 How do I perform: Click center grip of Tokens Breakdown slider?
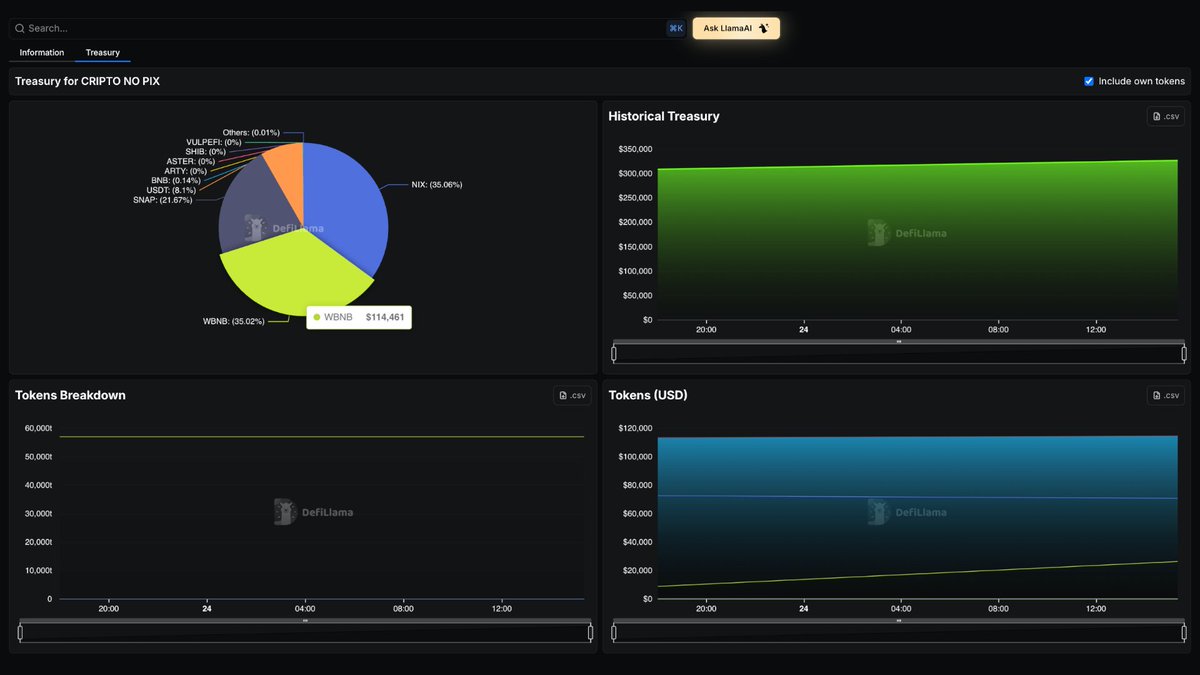tap(305, 620)
